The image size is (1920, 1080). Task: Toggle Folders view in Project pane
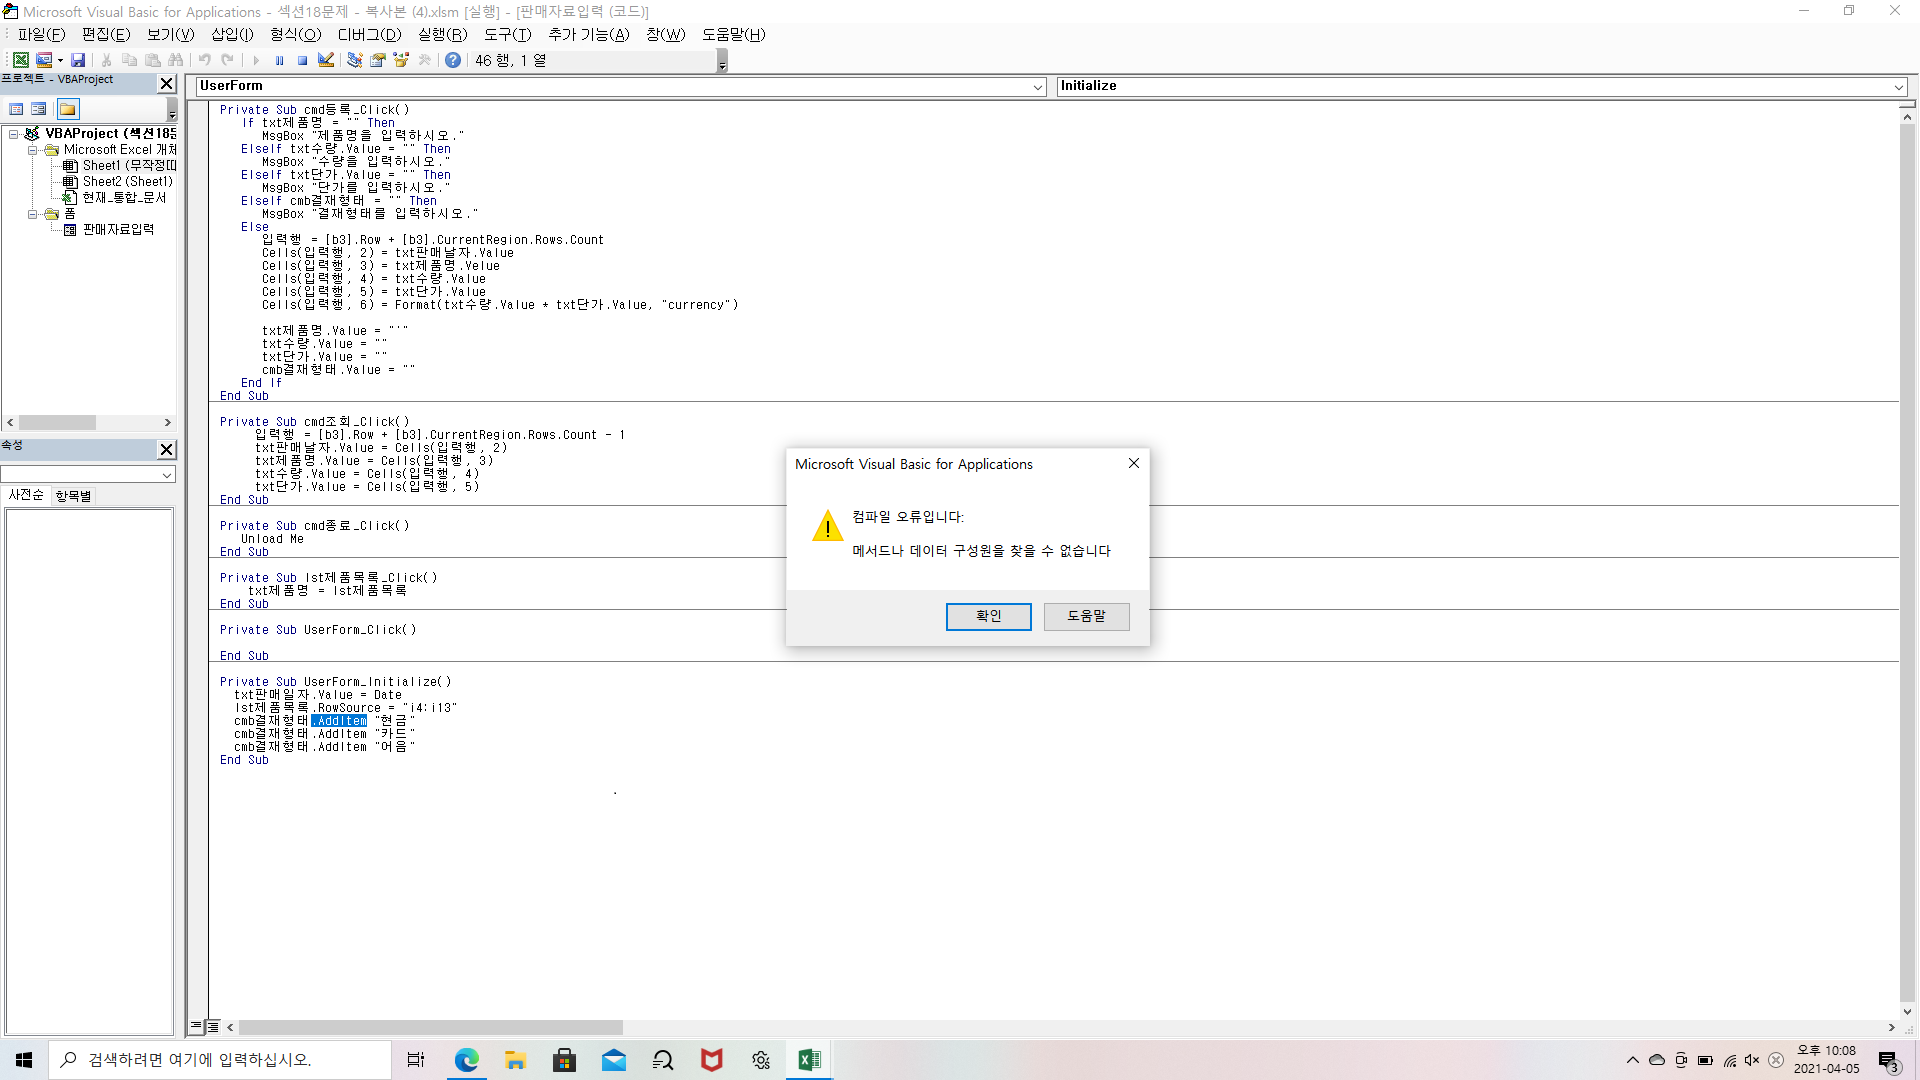67,109
